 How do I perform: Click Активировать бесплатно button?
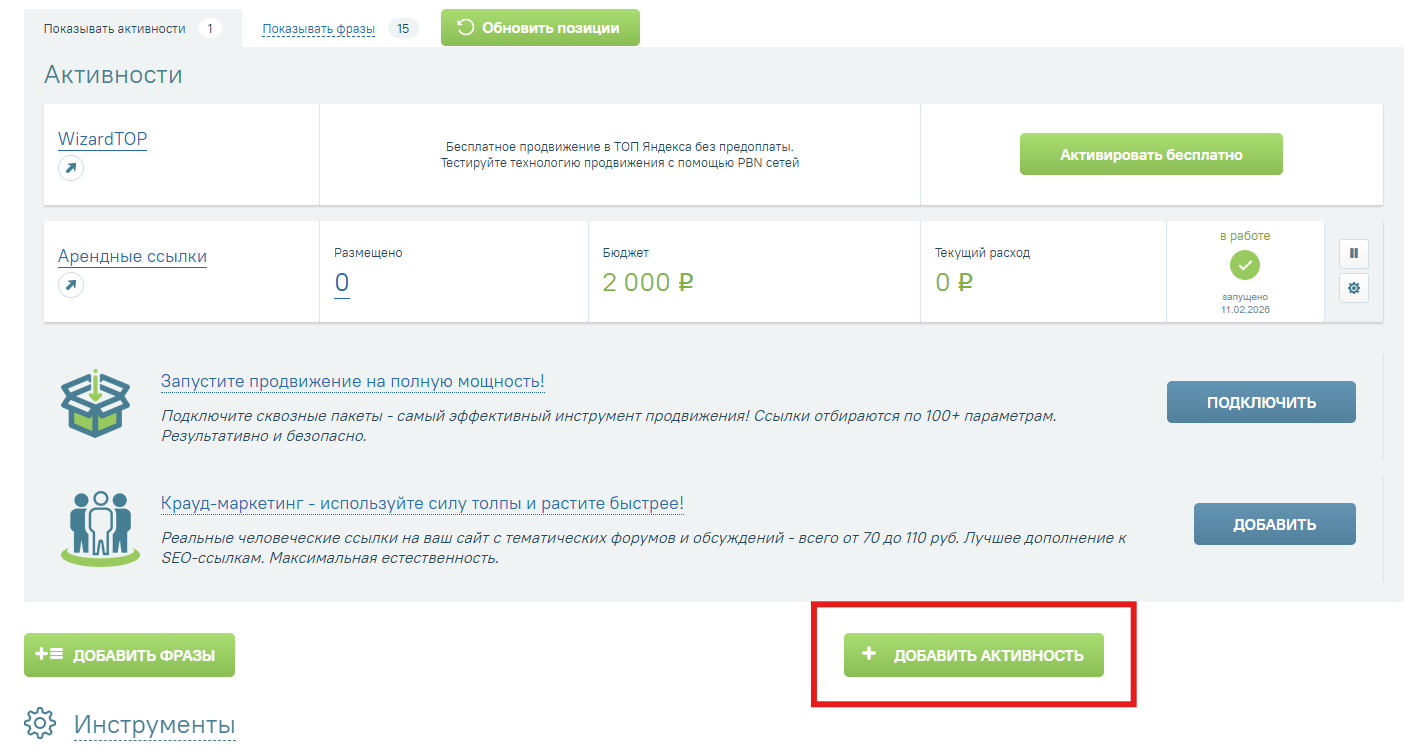(x=1151, y=155)
